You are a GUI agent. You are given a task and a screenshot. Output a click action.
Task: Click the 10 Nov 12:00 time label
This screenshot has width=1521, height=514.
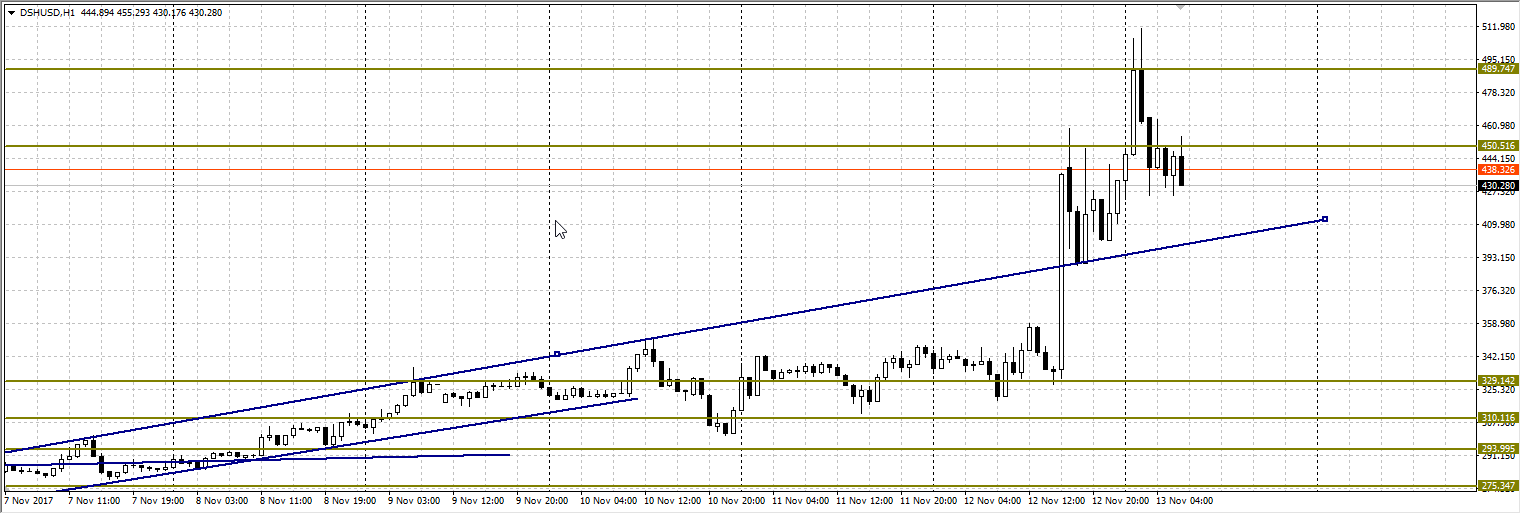pyautogui.click(x=673, y=500)
